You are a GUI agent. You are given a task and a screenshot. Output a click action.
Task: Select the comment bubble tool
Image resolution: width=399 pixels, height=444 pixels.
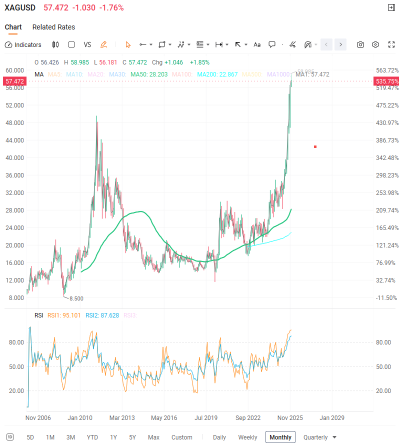pos(272,45)
